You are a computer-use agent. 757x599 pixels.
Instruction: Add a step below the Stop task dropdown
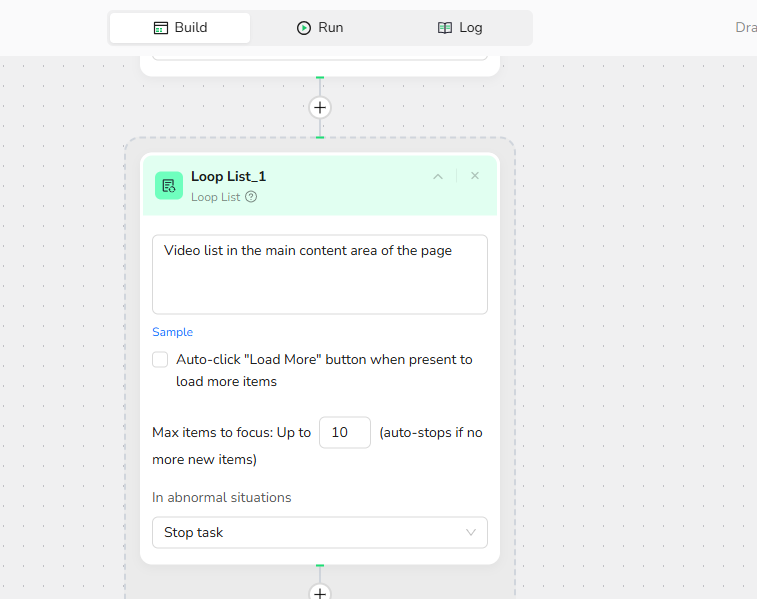(x=320, y=592)
